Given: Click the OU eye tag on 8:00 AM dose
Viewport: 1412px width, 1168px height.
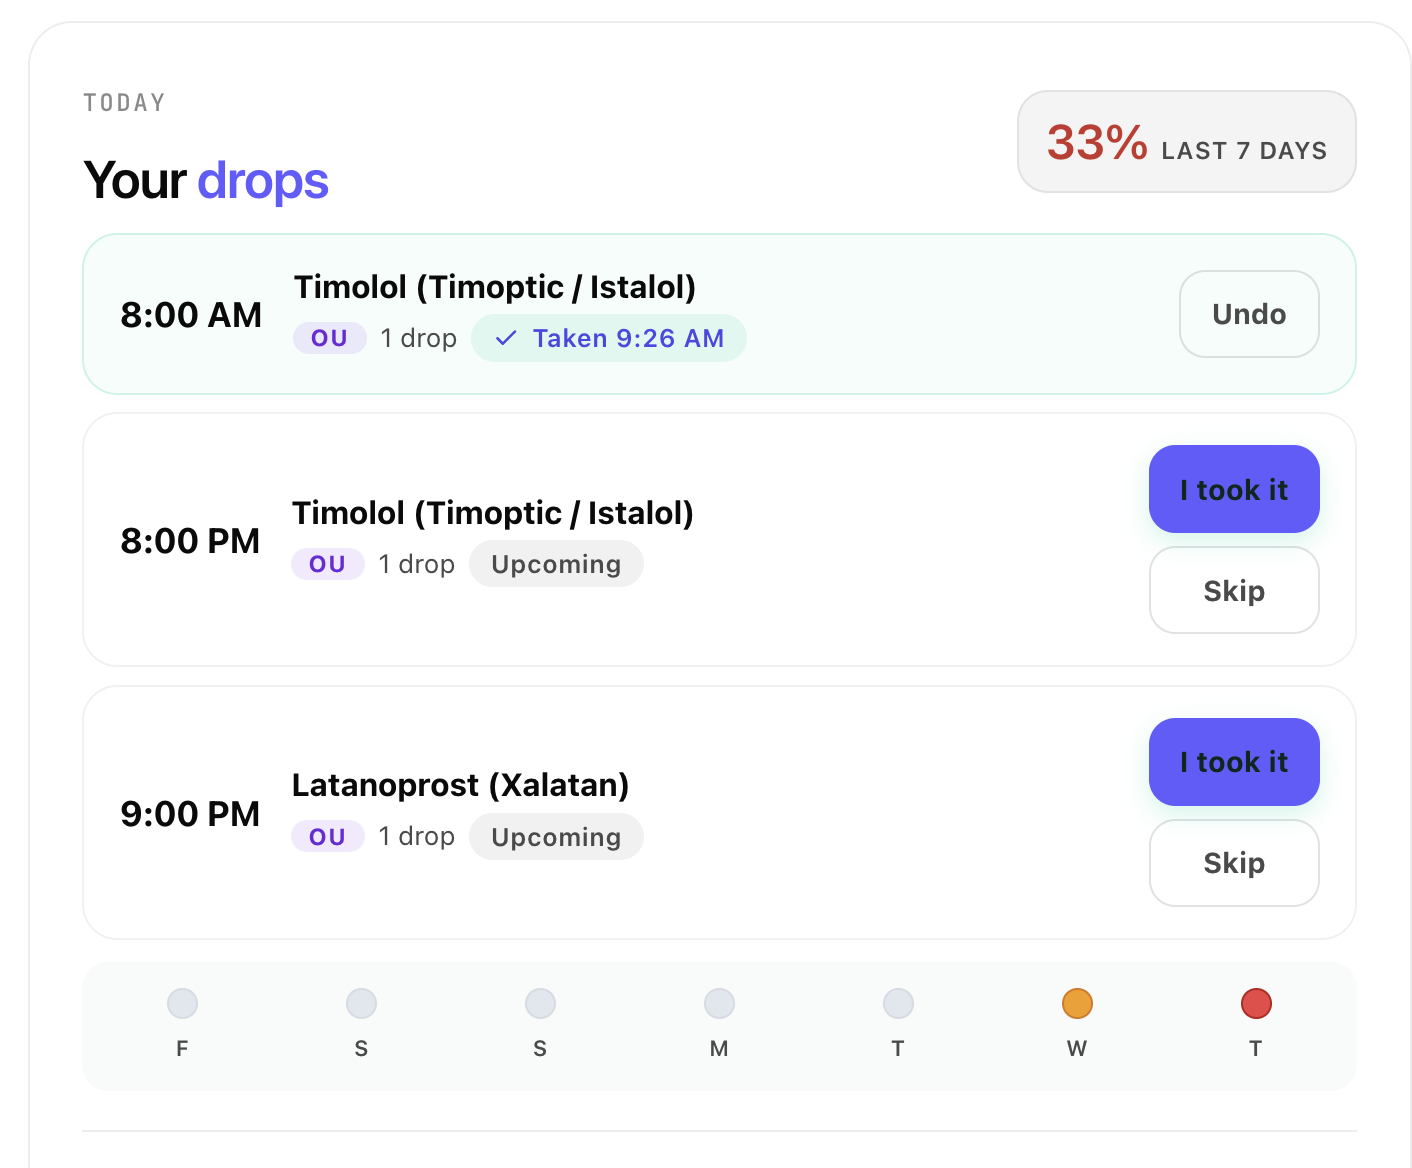Looking at the screenshot, I should [329, 338].
